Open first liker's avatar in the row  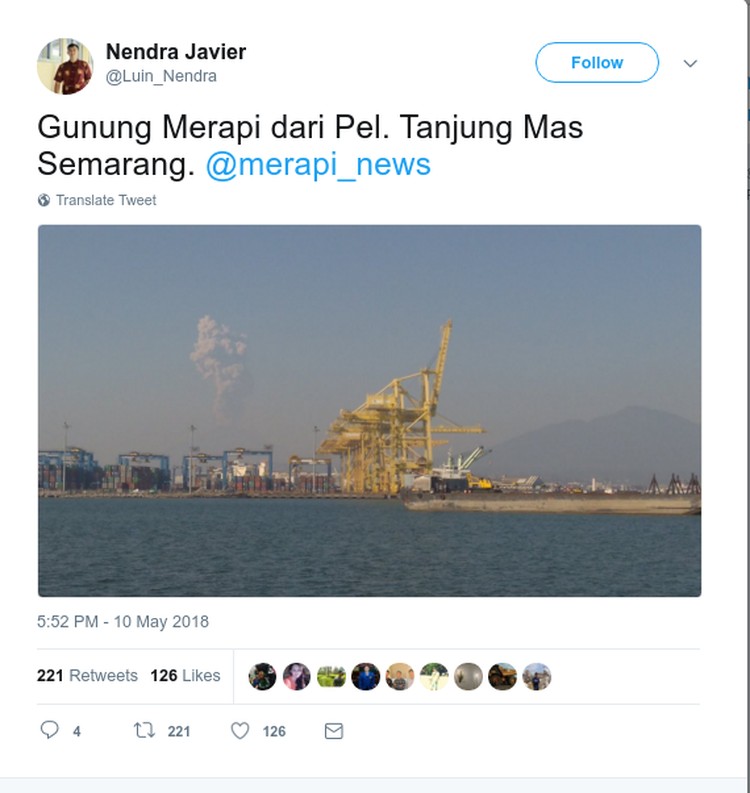tap(262, 677)
